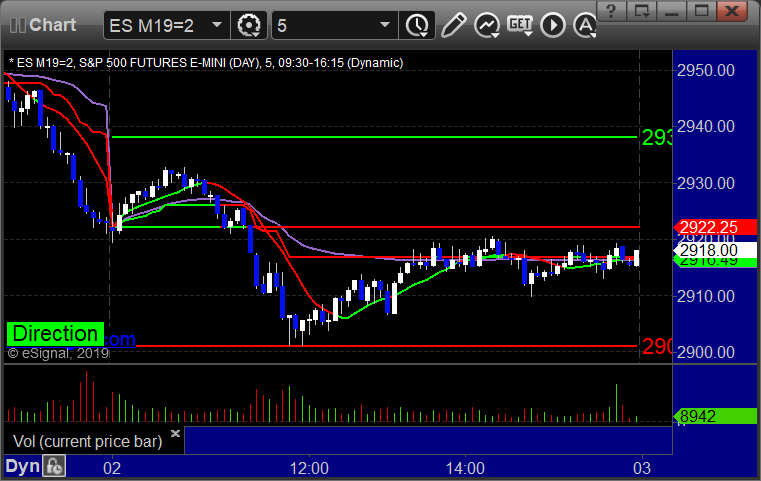Open the alerts A icon menu
This screenshot has width=761, height=481.
point(585,25)
